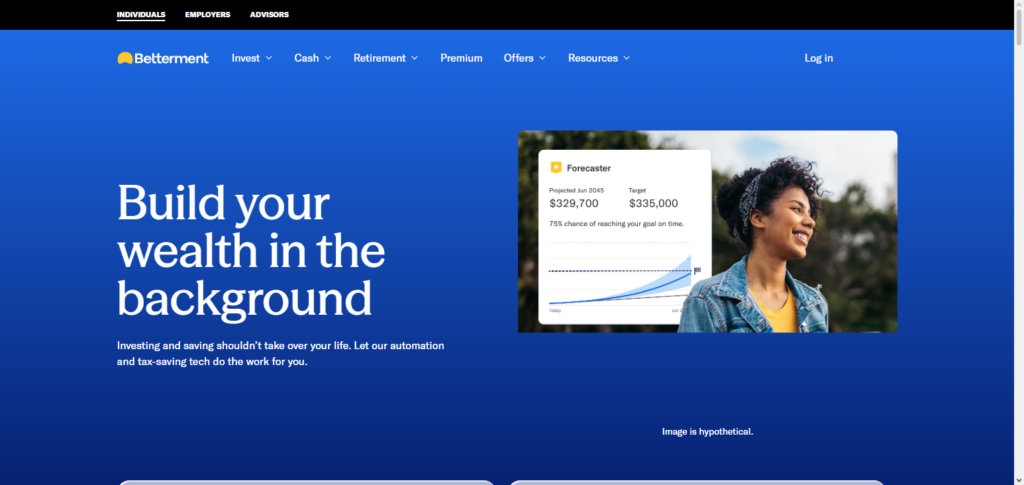Expand the Offers dropdown
Screen dimensions: 1024x485
click(524, 58)
